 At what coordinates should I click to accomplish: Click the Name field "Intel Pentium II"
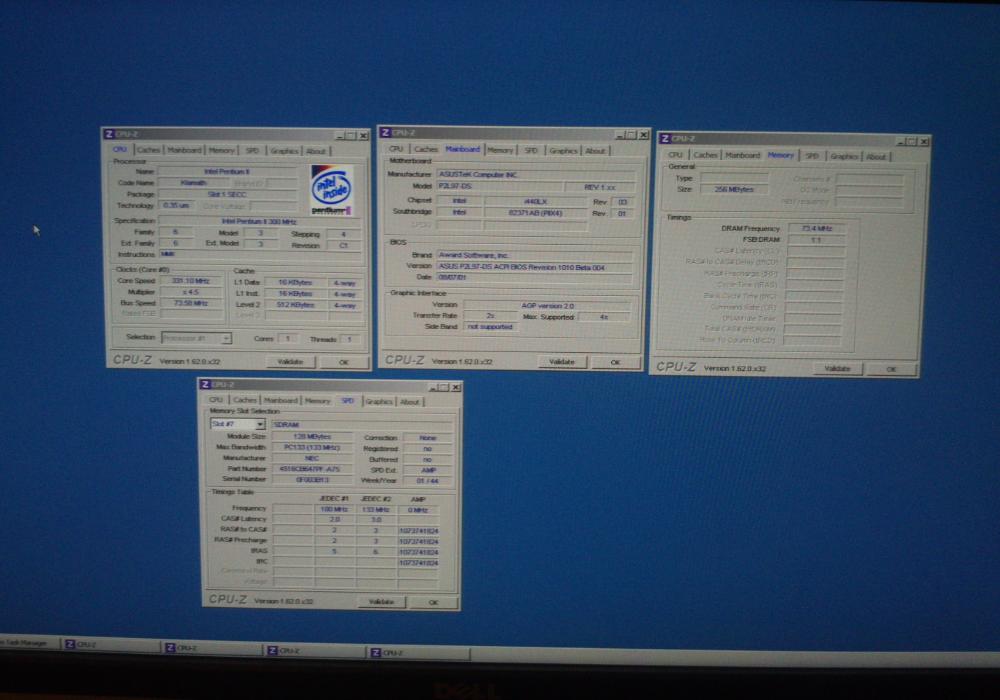click(x=227, y=171)
